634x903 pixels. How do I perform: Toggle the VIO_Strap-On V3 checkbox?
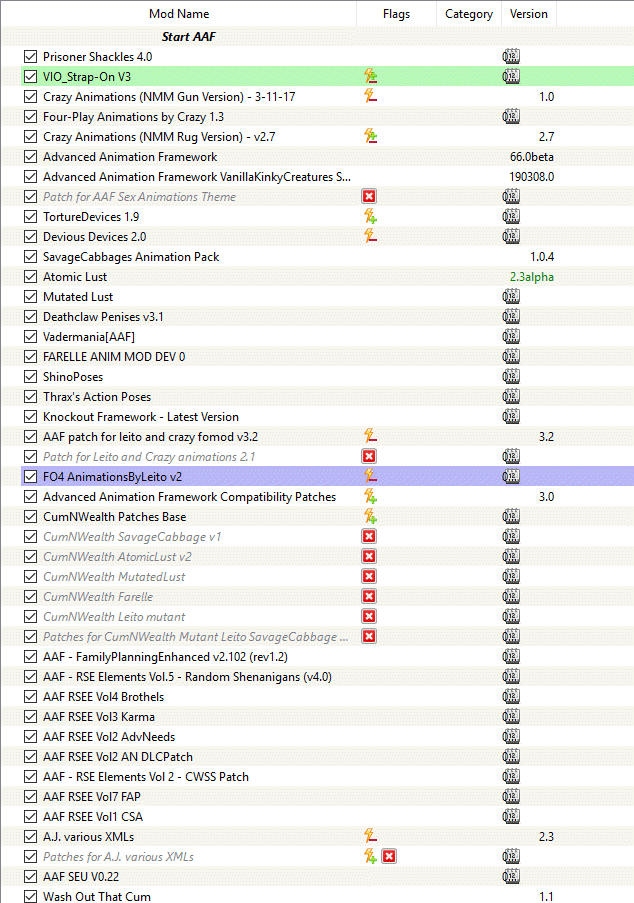(31, 77)
